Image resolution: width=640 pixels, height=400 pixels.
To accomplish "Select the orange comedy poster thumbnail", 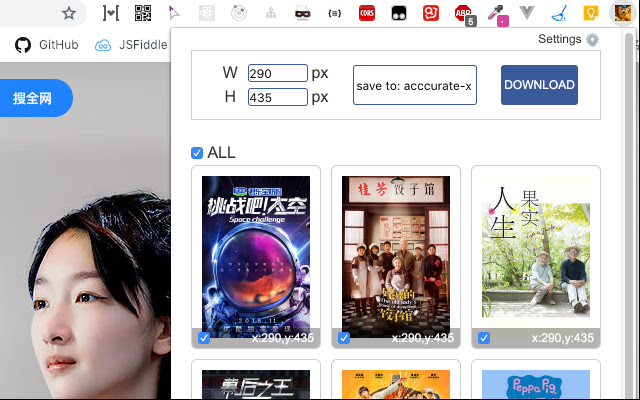I will (396, 384).
